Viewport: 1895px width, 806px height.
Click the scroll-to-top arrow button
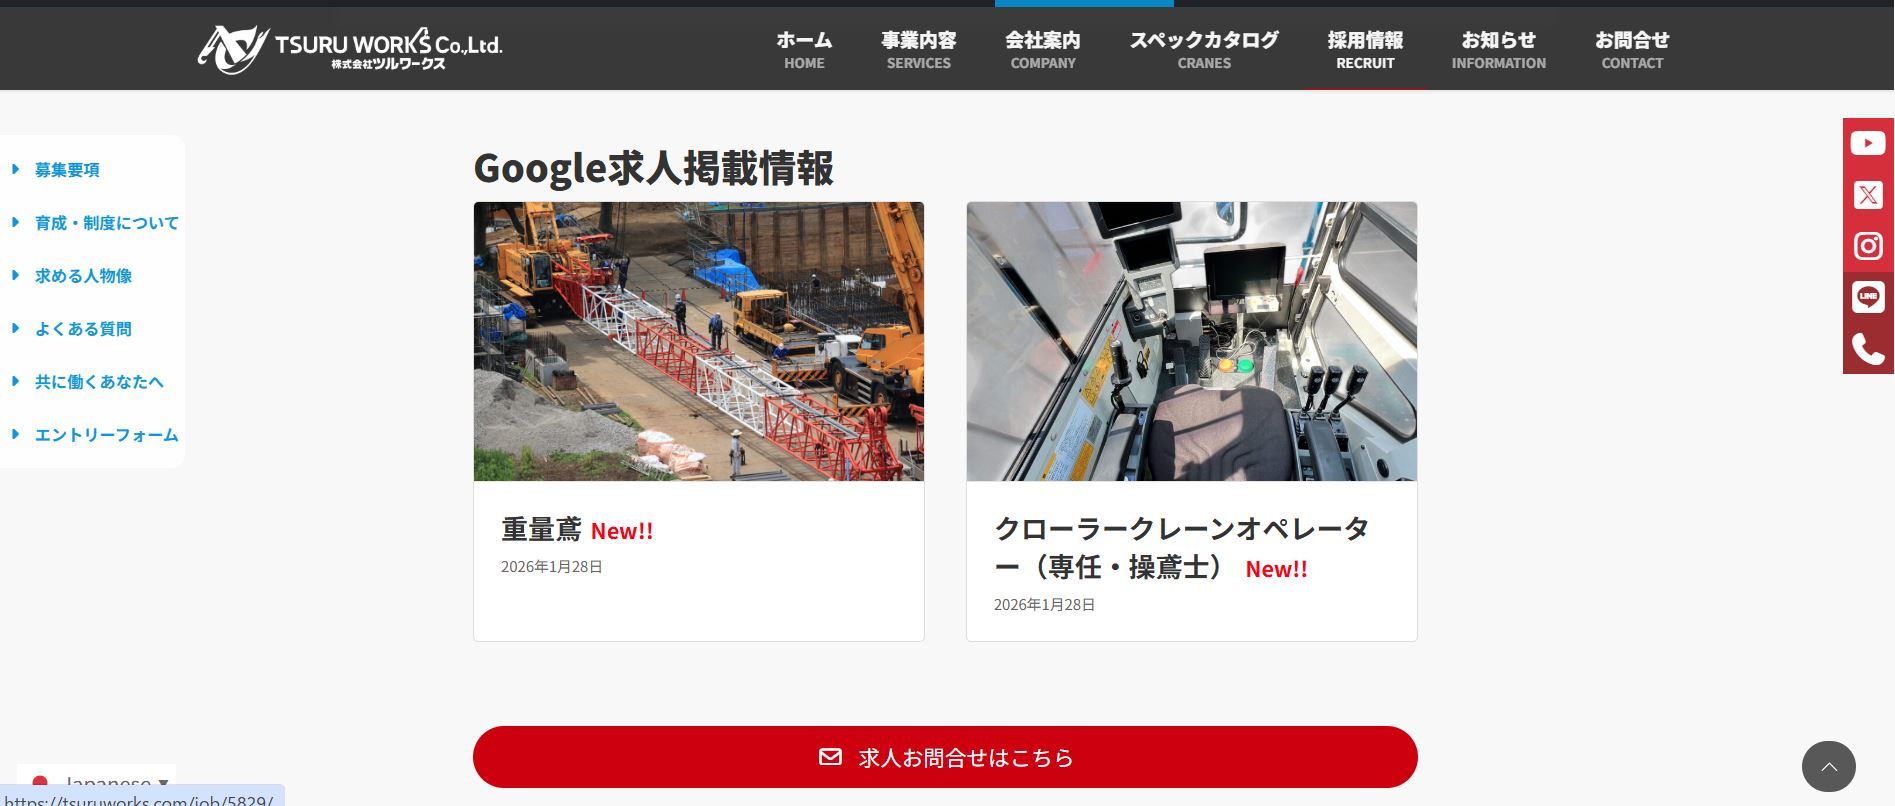coord(1828,766)
